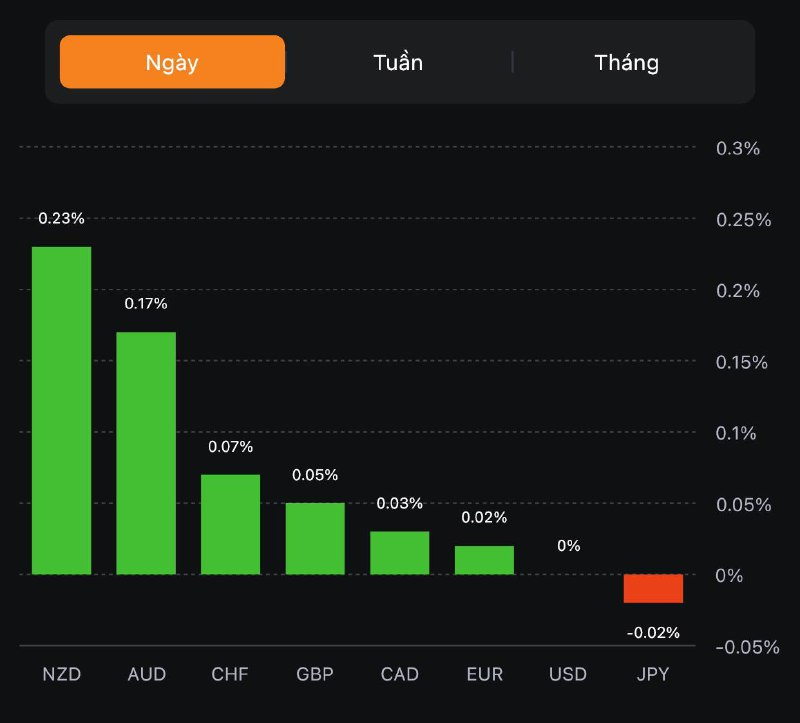Click the AUD green bar
The image size is (800, 723).
point(146,453)
